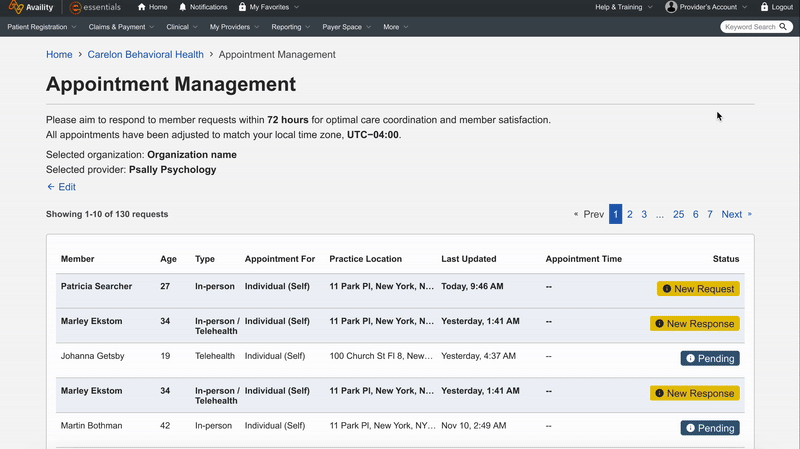Click Pending status for Johanna Getsby
This screenshot has width=800, height=449.
(x=710, y=358)
